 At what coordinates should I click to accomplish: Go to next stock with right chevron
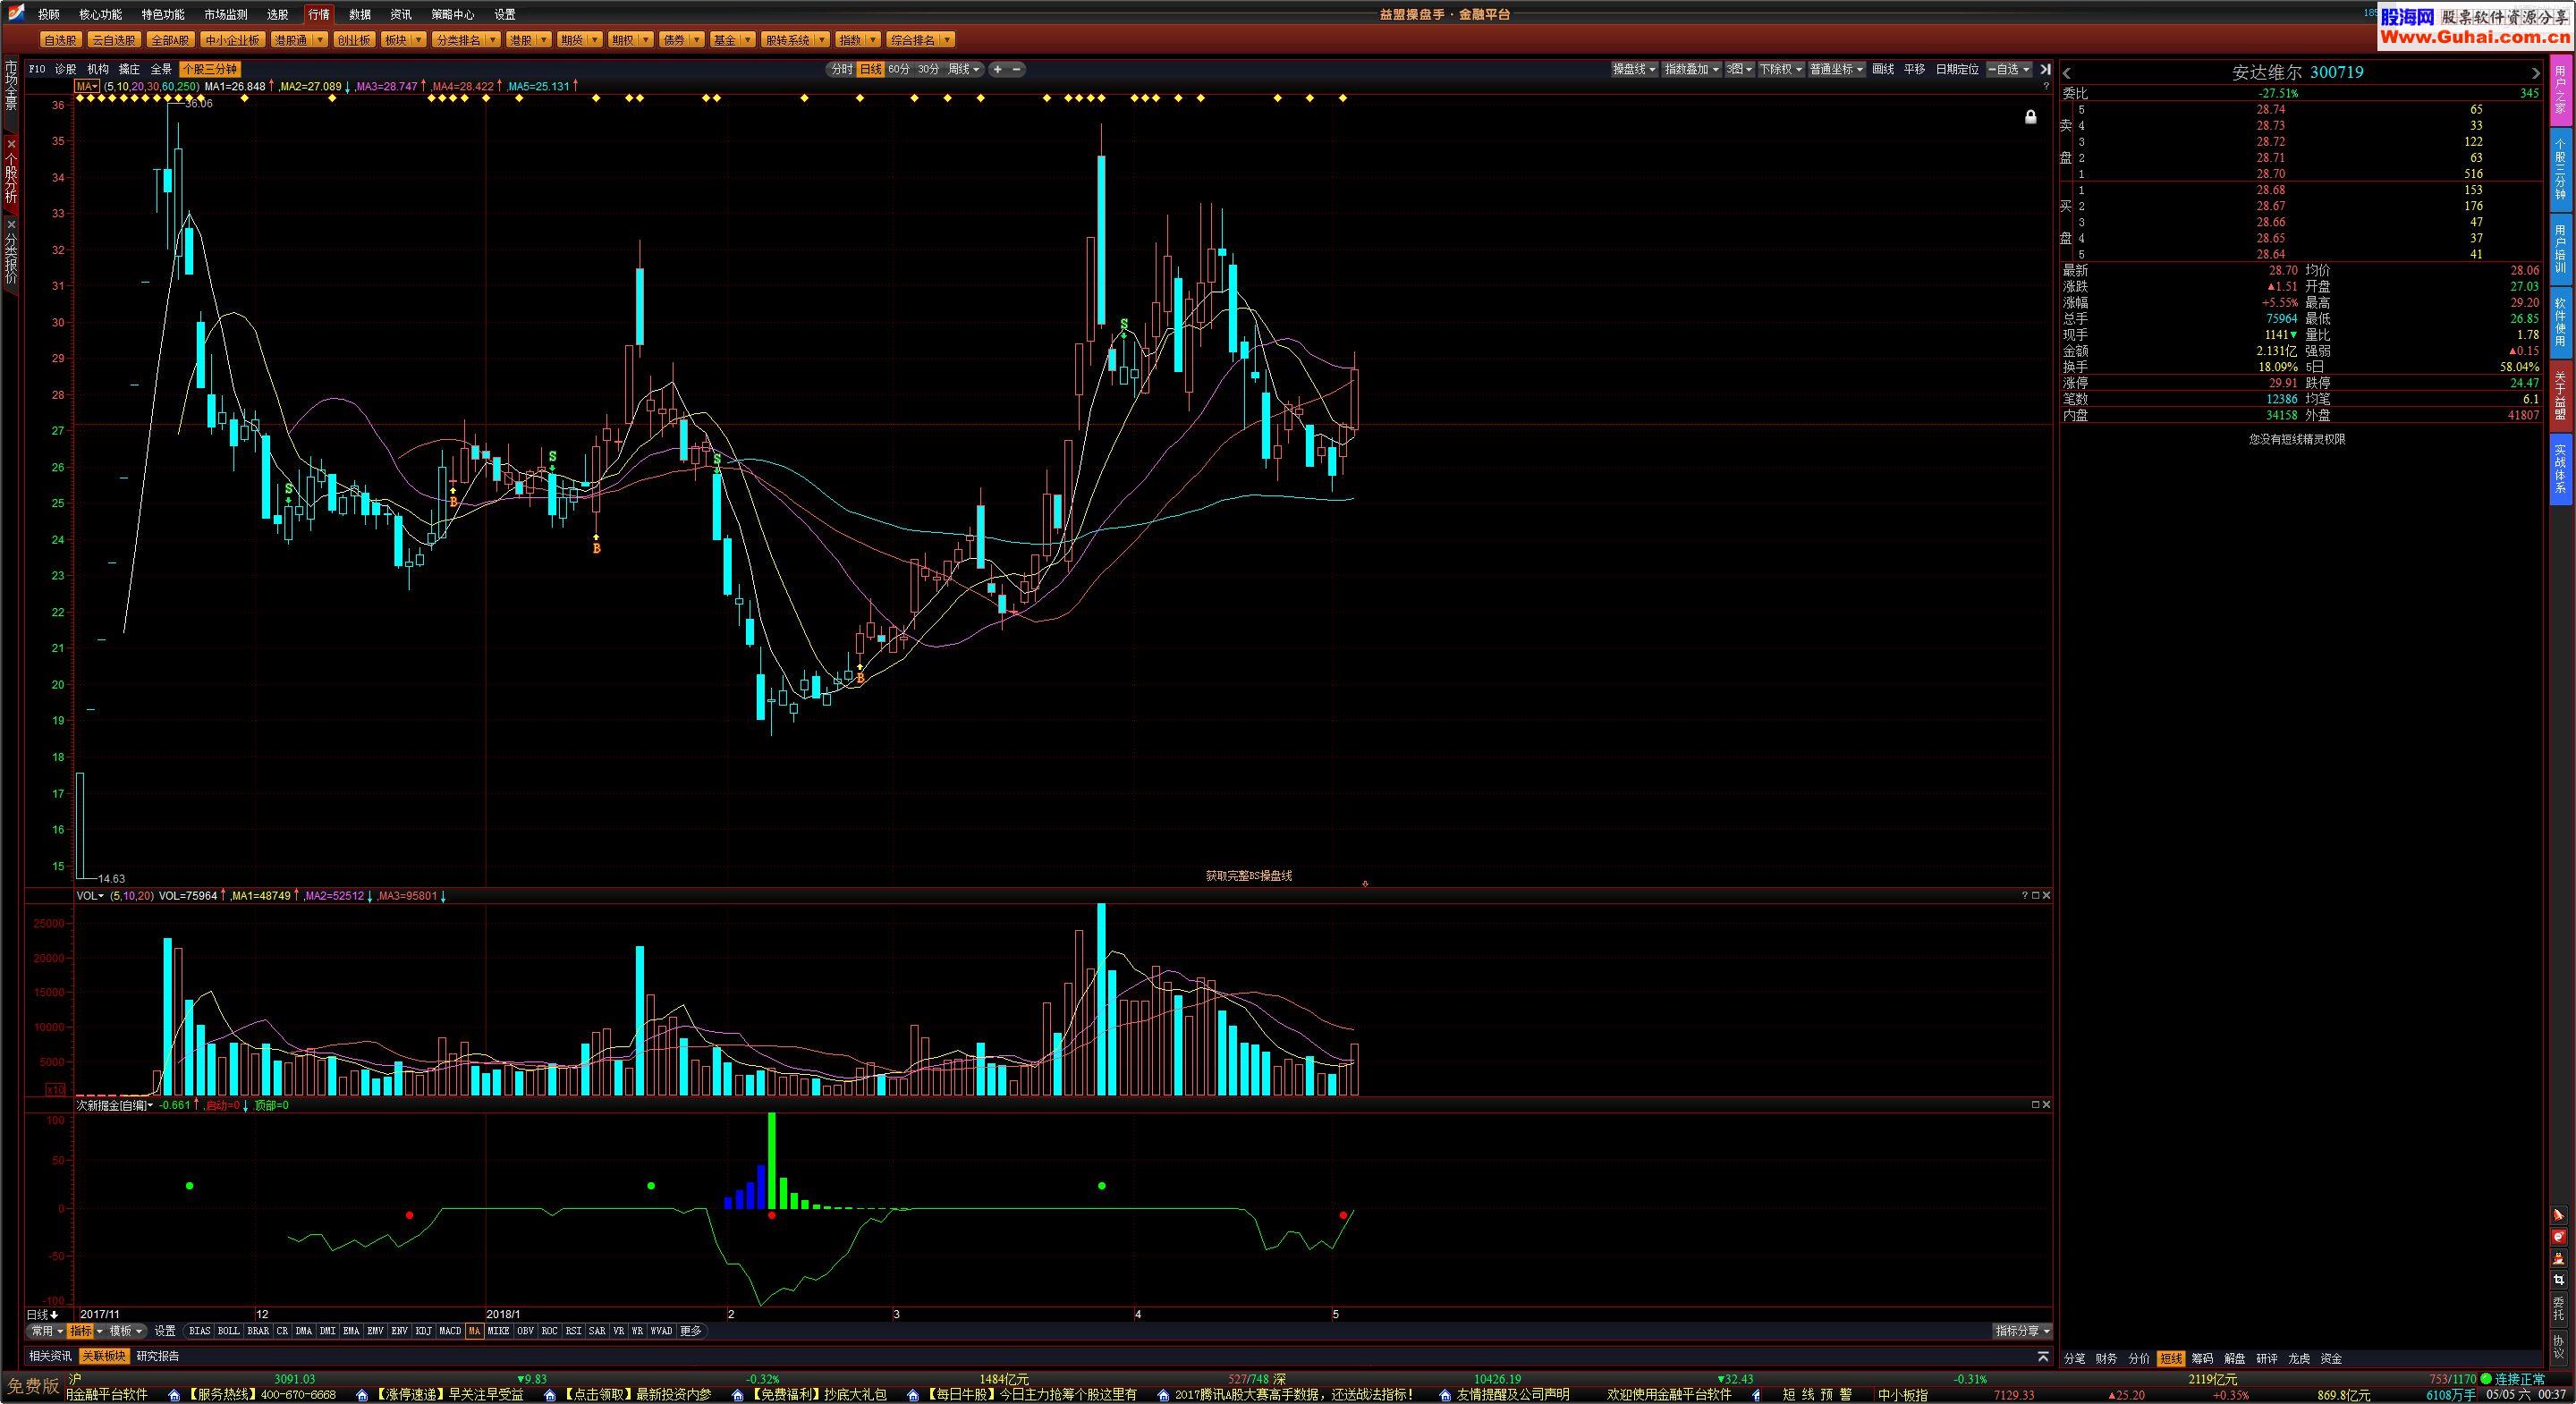coord(2535,73)
